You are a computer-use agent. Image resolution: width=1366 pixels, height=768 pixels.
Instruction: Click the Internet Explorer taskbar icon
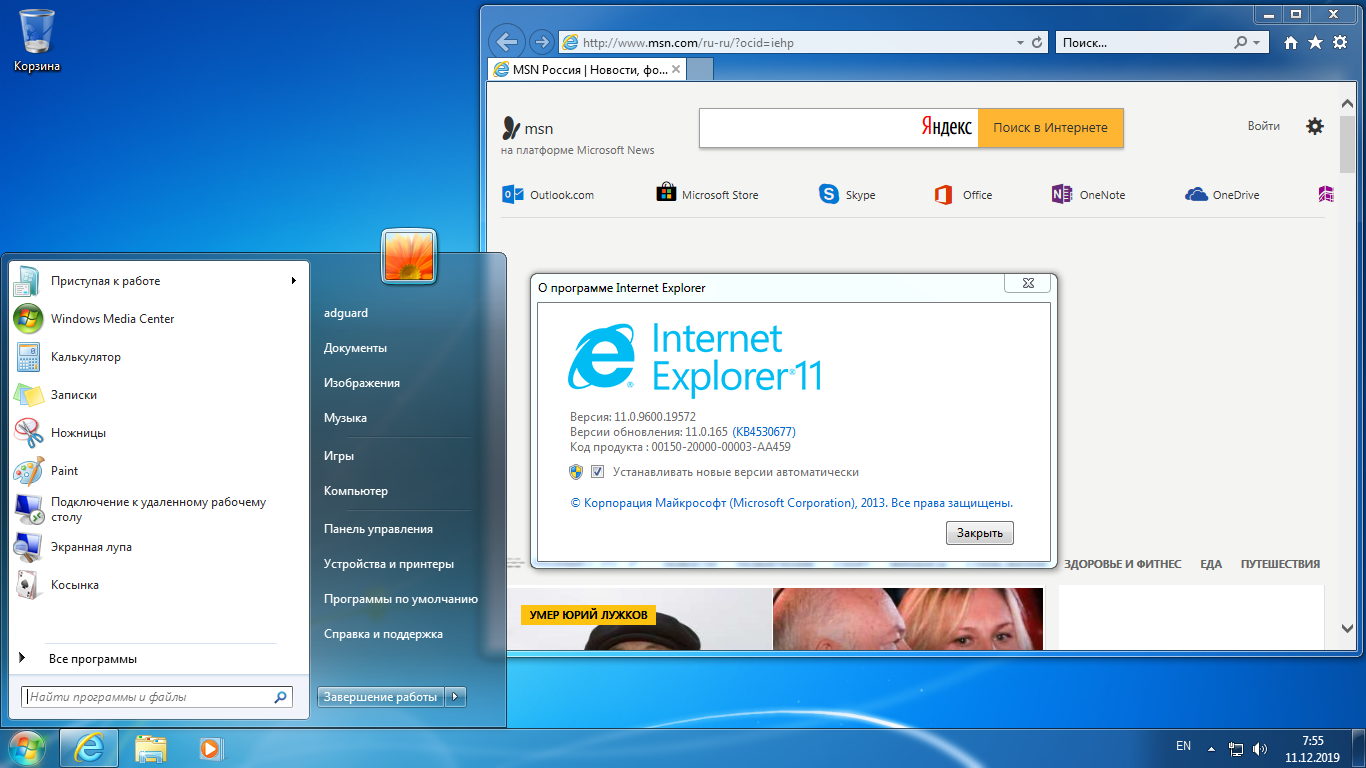click(89, 748)
